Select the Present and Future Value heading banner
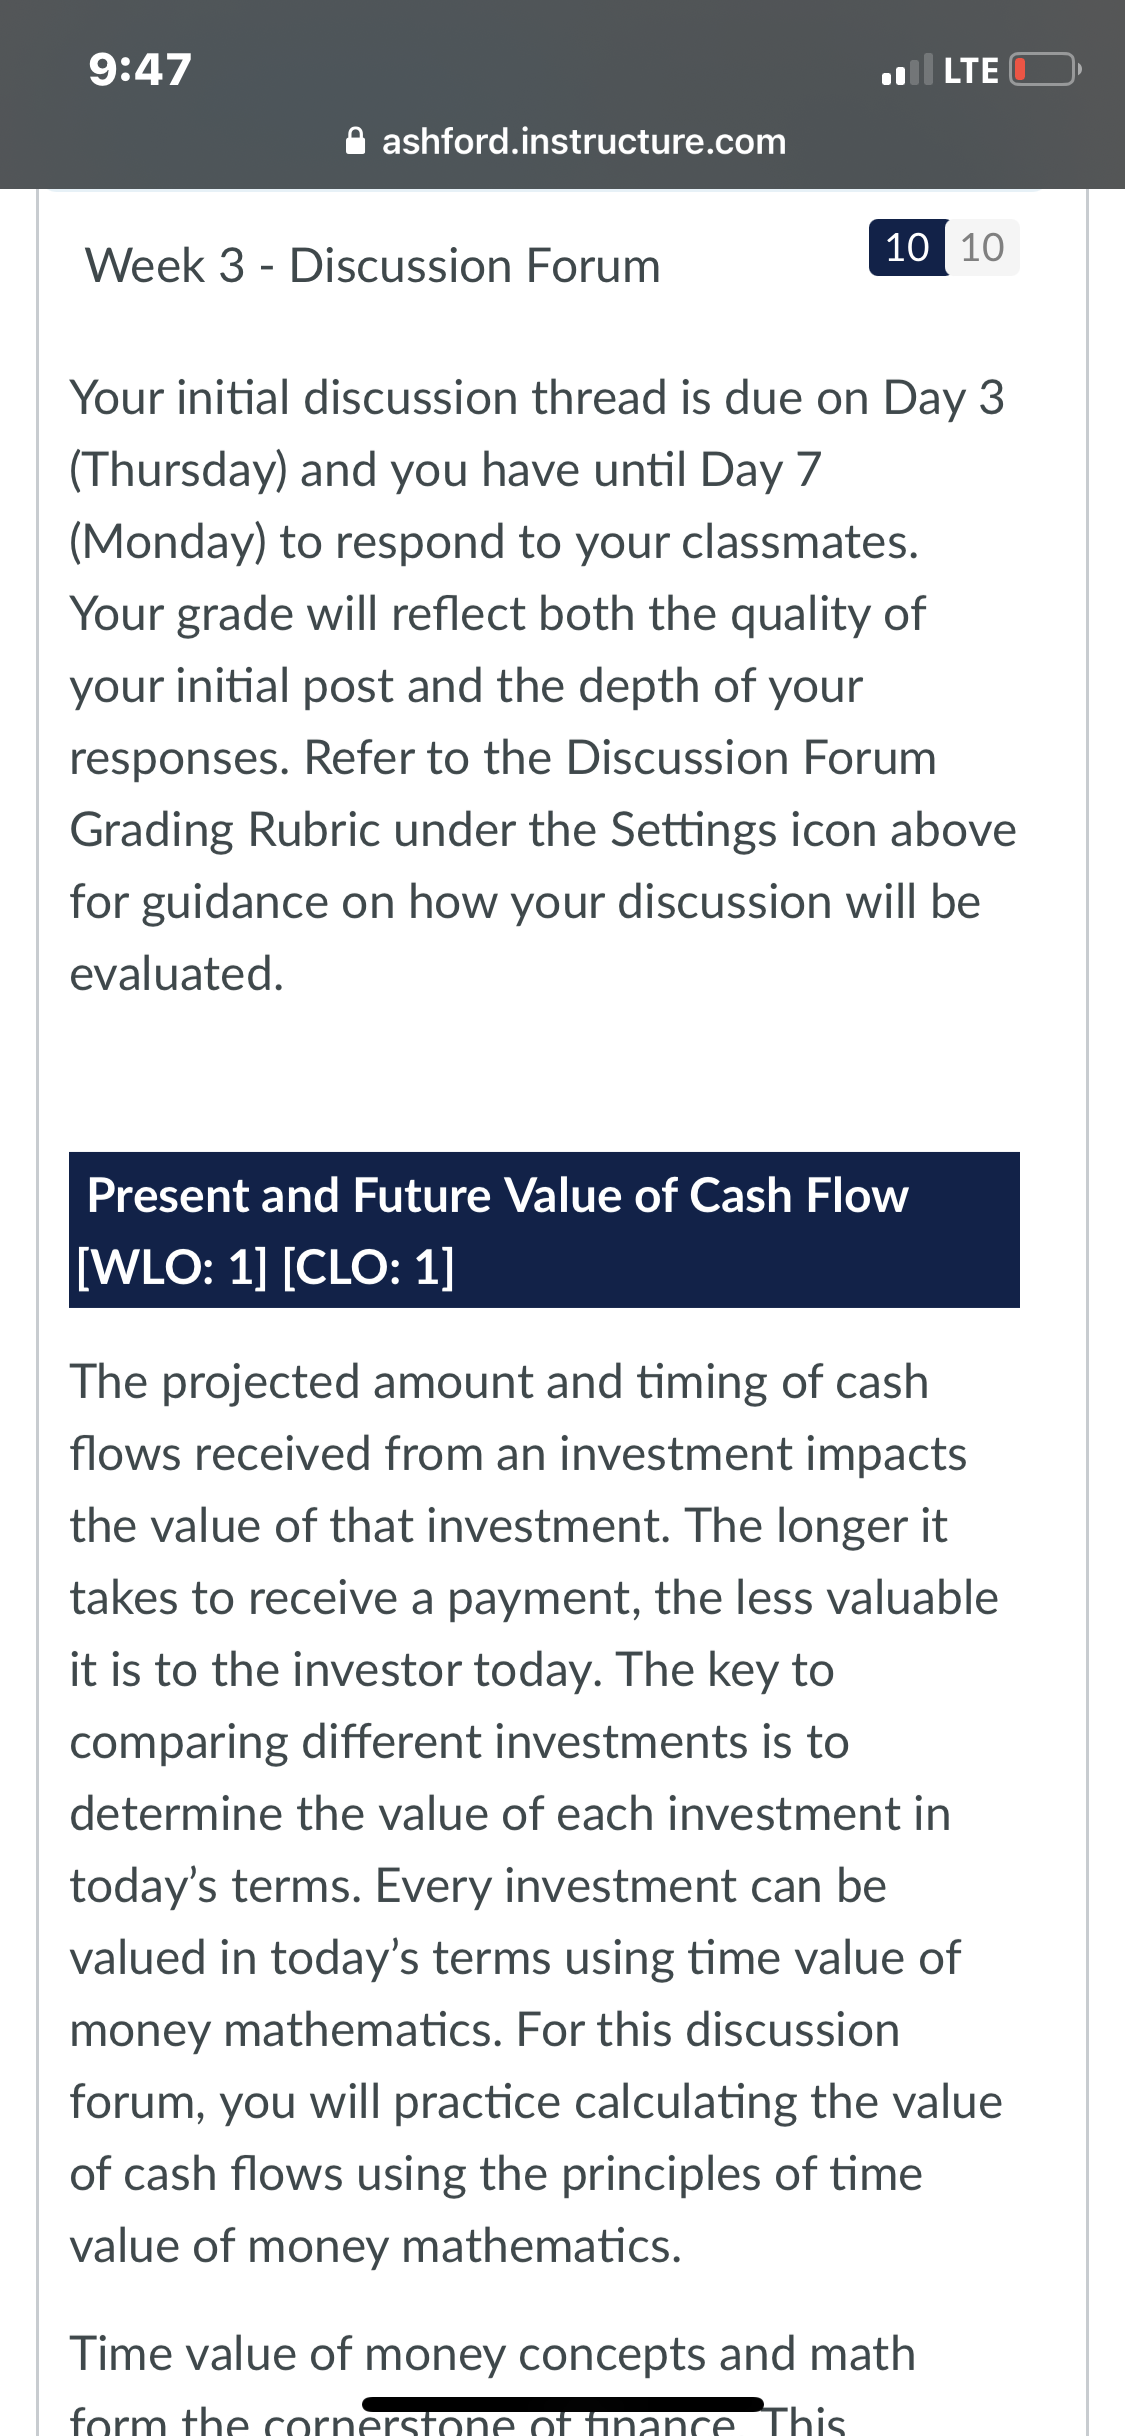 (x=544, y=1230)
